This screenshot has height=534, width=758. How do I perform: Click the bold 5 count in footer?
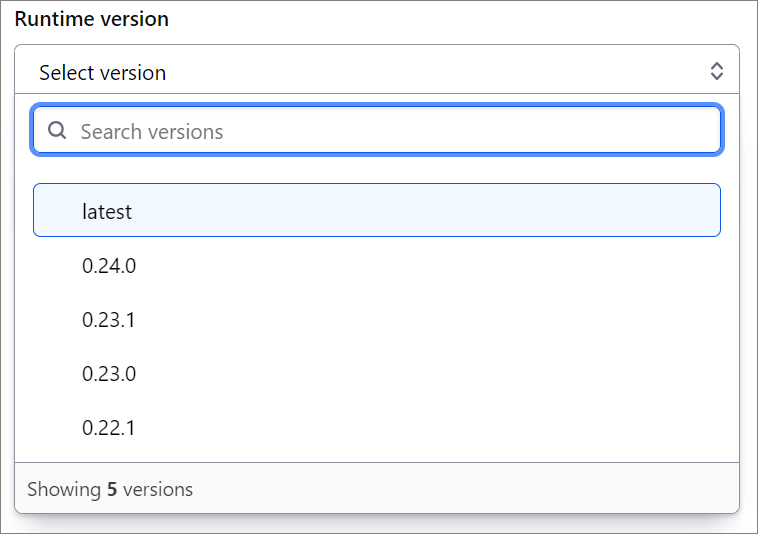coord(112,490)
